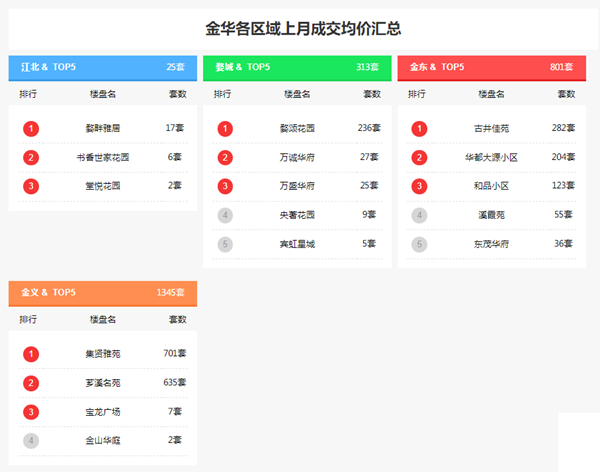The width and height of the screenshot is (600, 472).
Task: Click rank 1 badge beside 集贤雅苑
Action: (31, 353)
